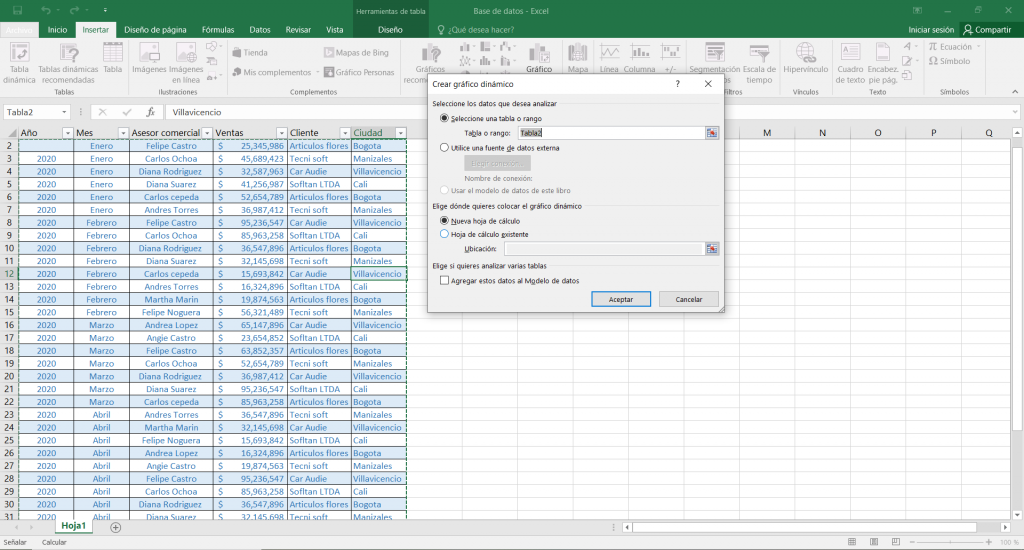Open the Año column filter dropdown
1024x550 pixels.
67,133
